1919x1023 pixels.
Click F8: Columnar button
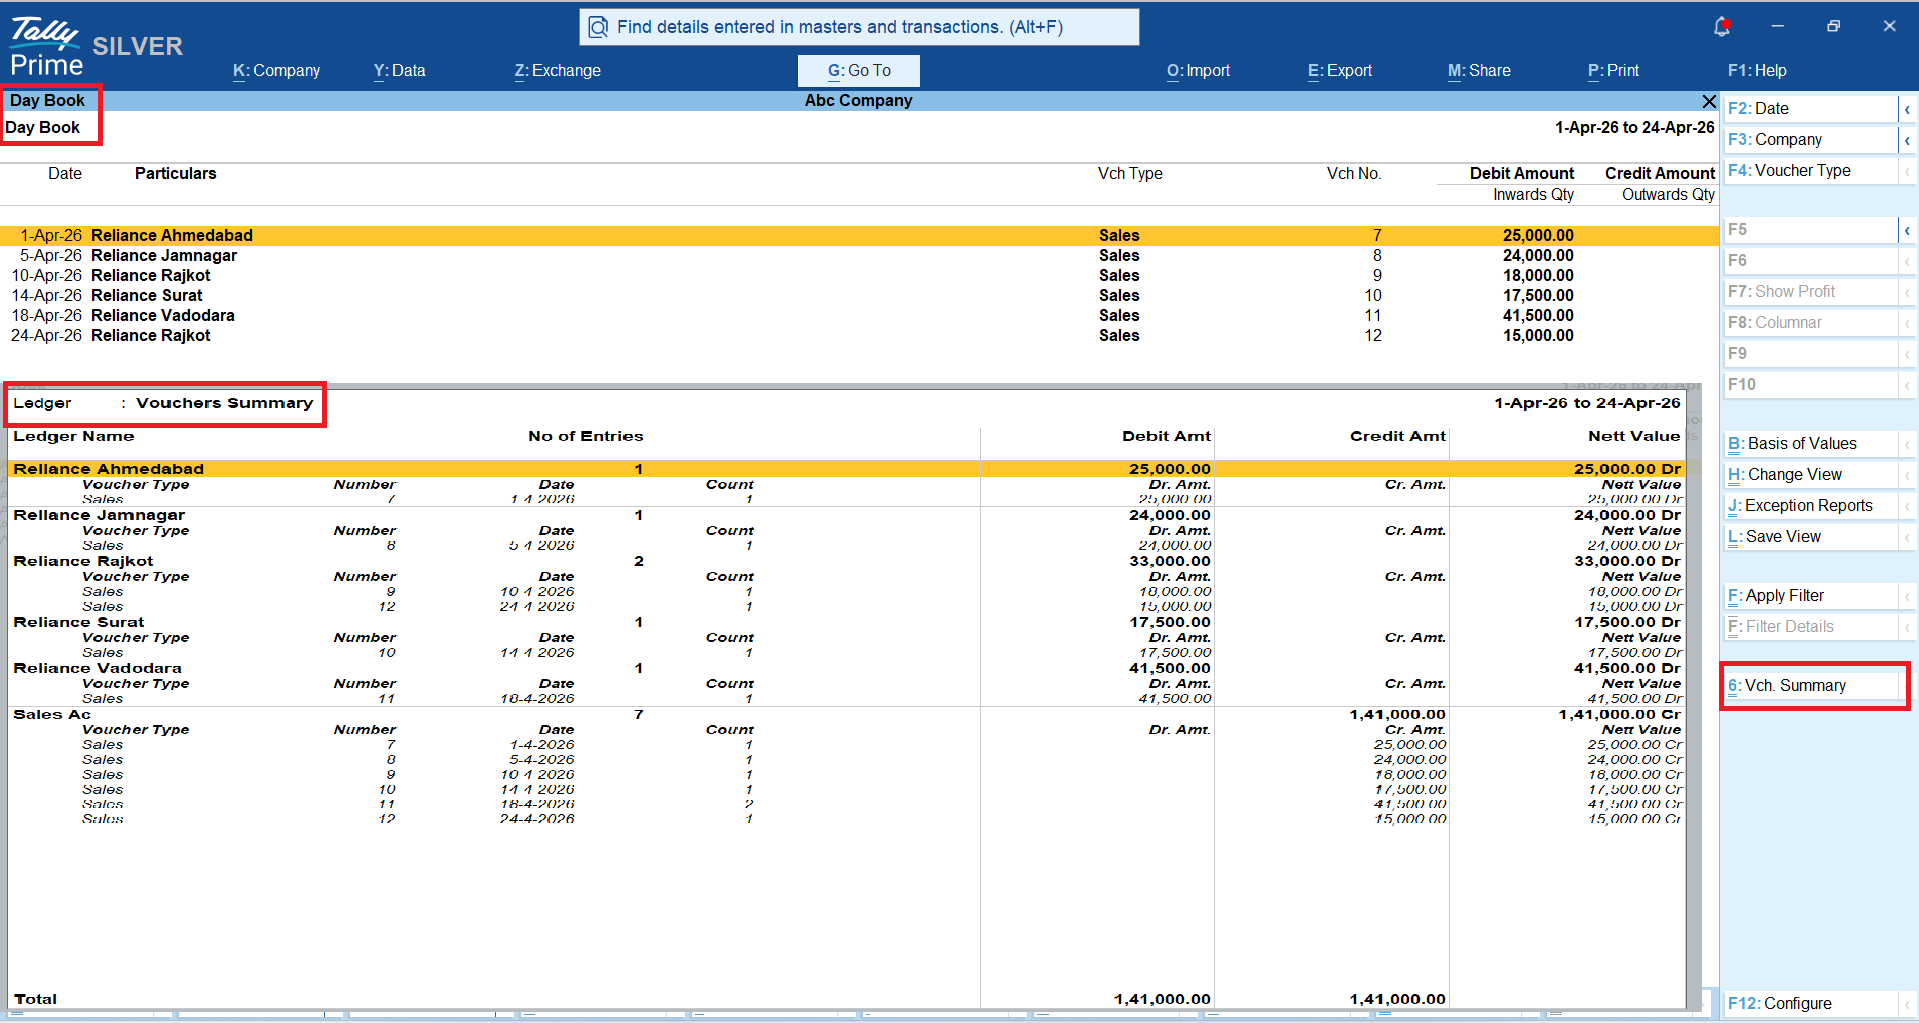1811,323
